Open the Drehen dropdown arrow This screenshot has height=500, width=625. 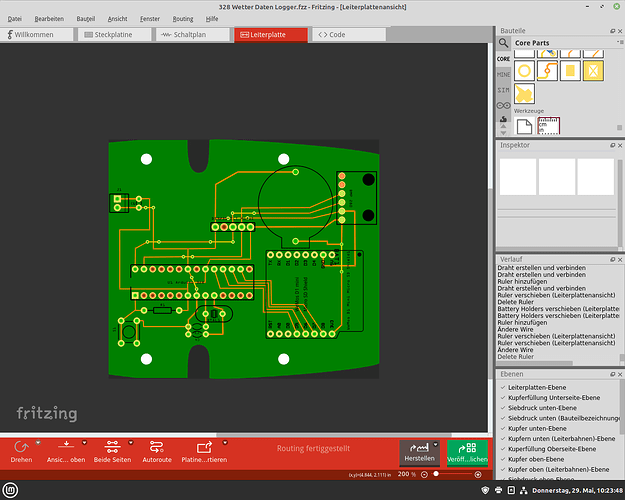(38, 442)
